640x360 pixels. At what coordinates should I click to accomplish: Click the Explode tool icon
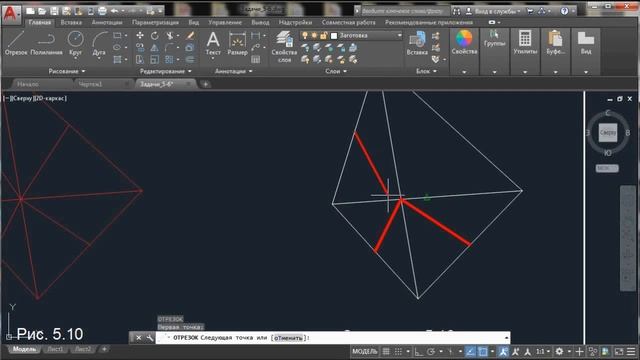pyautogui.click(x=190, y=47)
